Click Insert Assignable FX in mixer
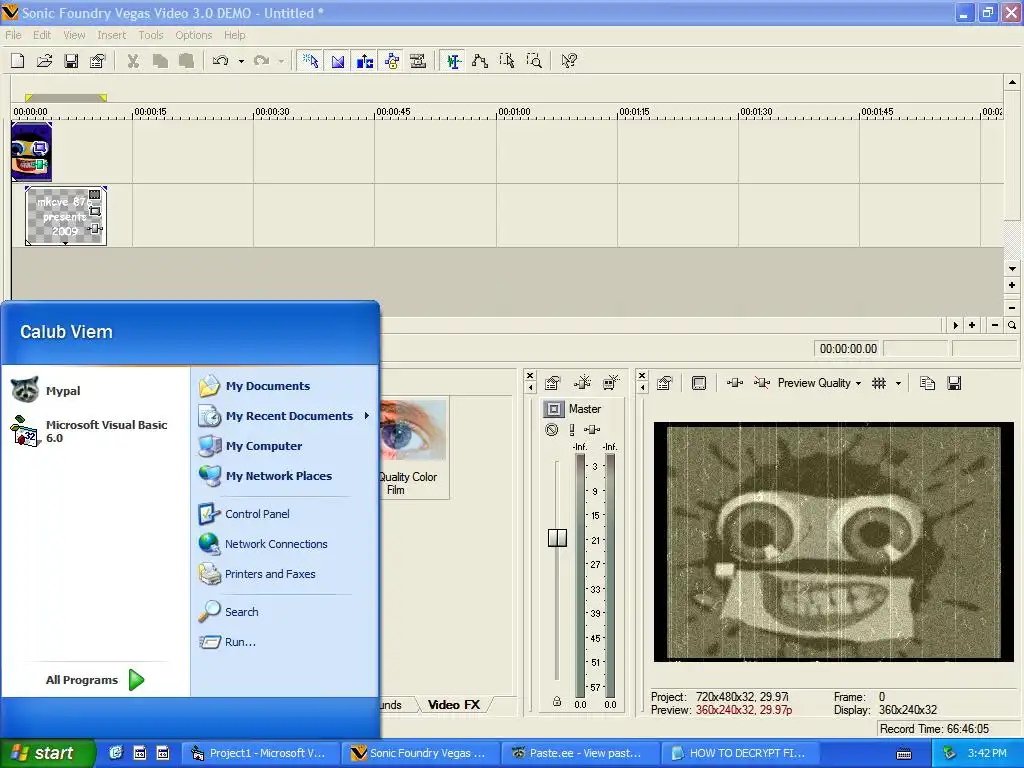Screen dimensions: 1024x768 [x=582, y=383]
